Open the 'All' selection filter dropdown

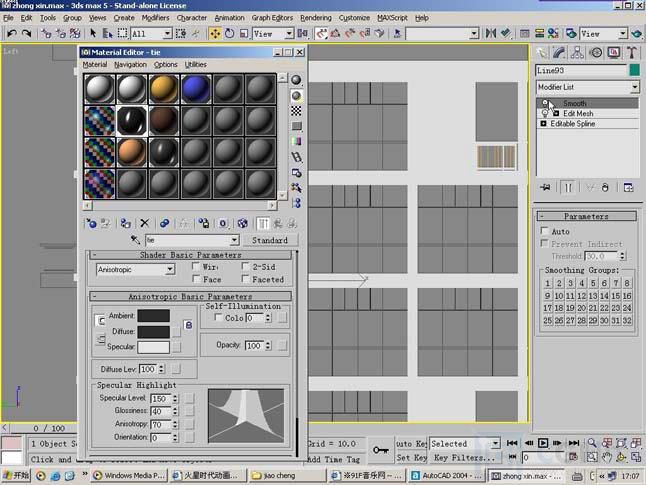coord(167,34)
